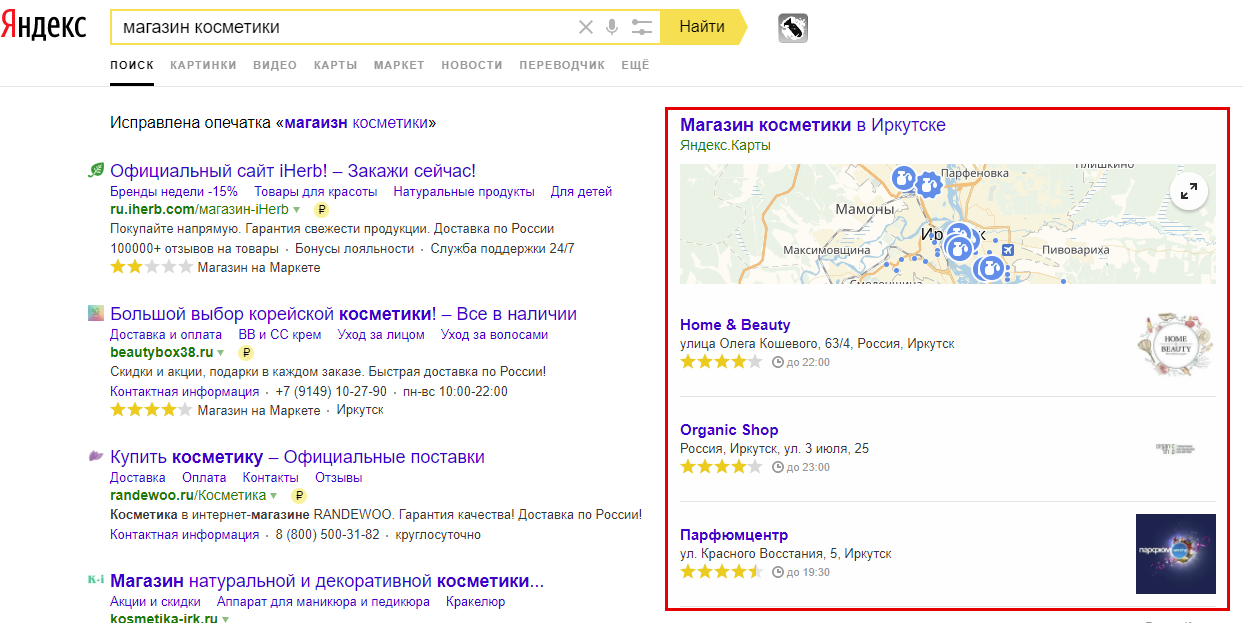Open the Organic Shop logo thumbnail

(x=1176, y=449)
